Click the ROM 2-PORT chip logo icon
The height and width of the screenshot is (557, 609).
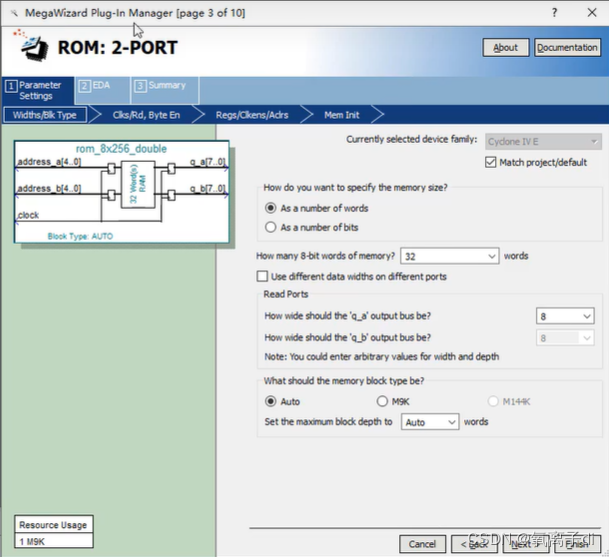pos(32,45)
